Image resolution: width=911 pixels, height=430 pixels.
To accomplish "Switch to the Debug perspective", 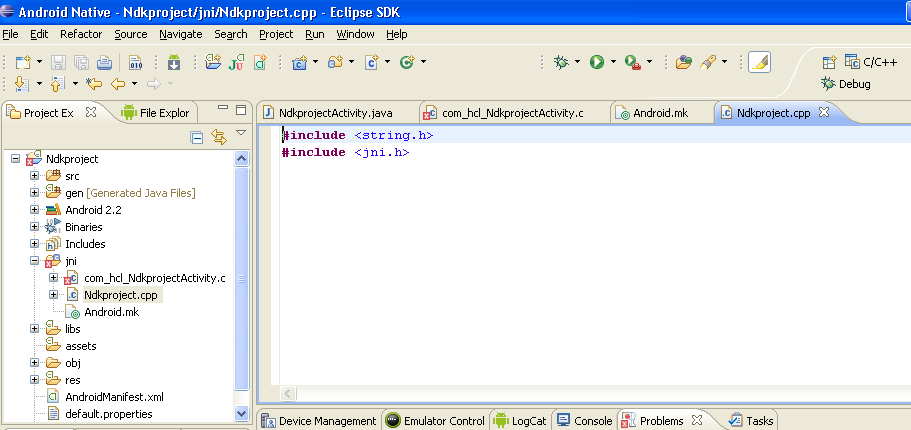I will point(846,84).
